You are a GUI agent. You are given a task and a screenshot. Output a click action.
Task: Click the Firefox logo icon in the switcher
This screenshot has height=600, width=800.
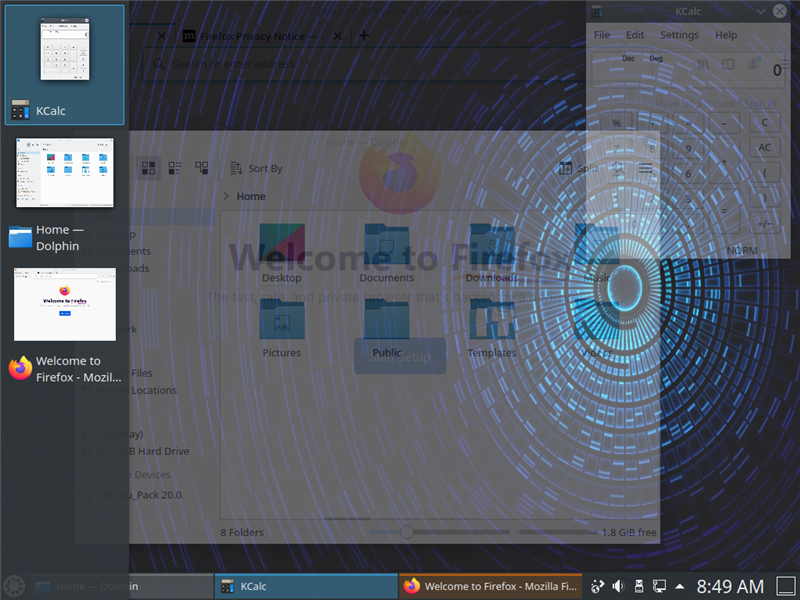(20, 368)
